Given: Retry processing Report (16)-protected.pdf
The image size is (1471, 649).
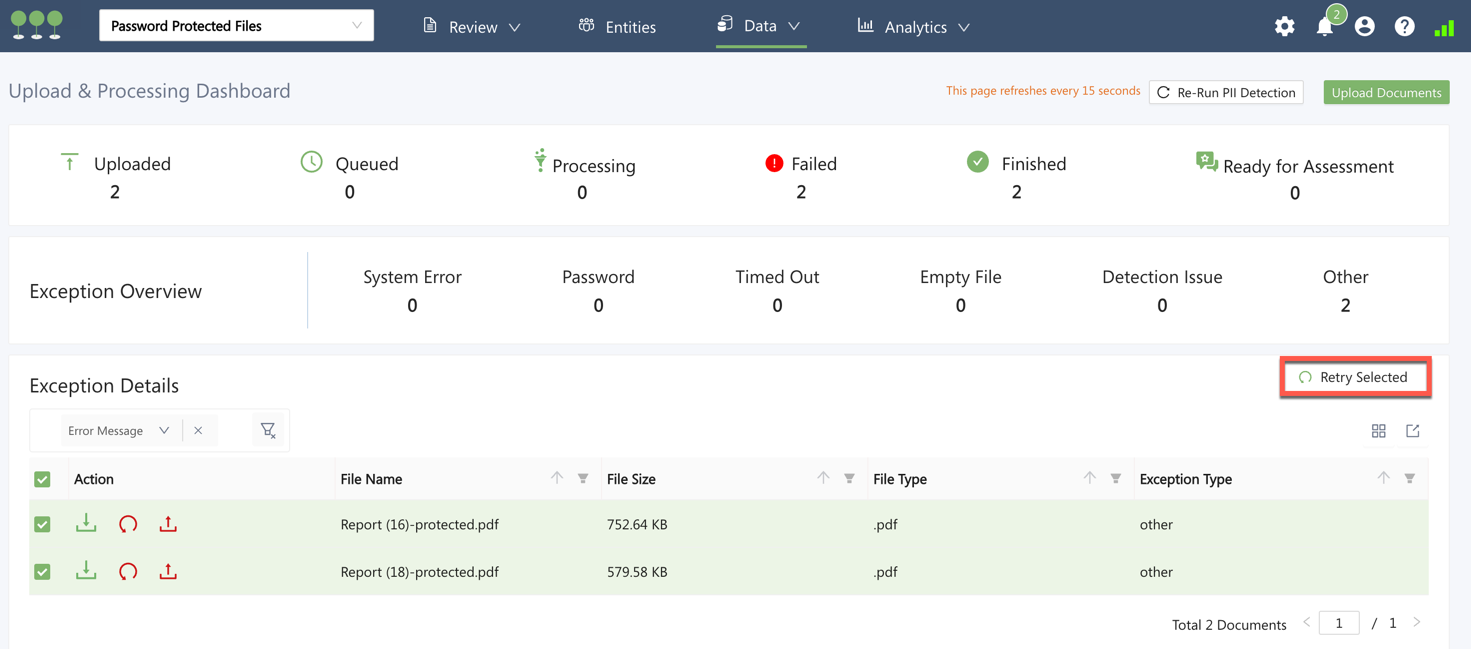Looking at the screenshot, I should (128, 524).
